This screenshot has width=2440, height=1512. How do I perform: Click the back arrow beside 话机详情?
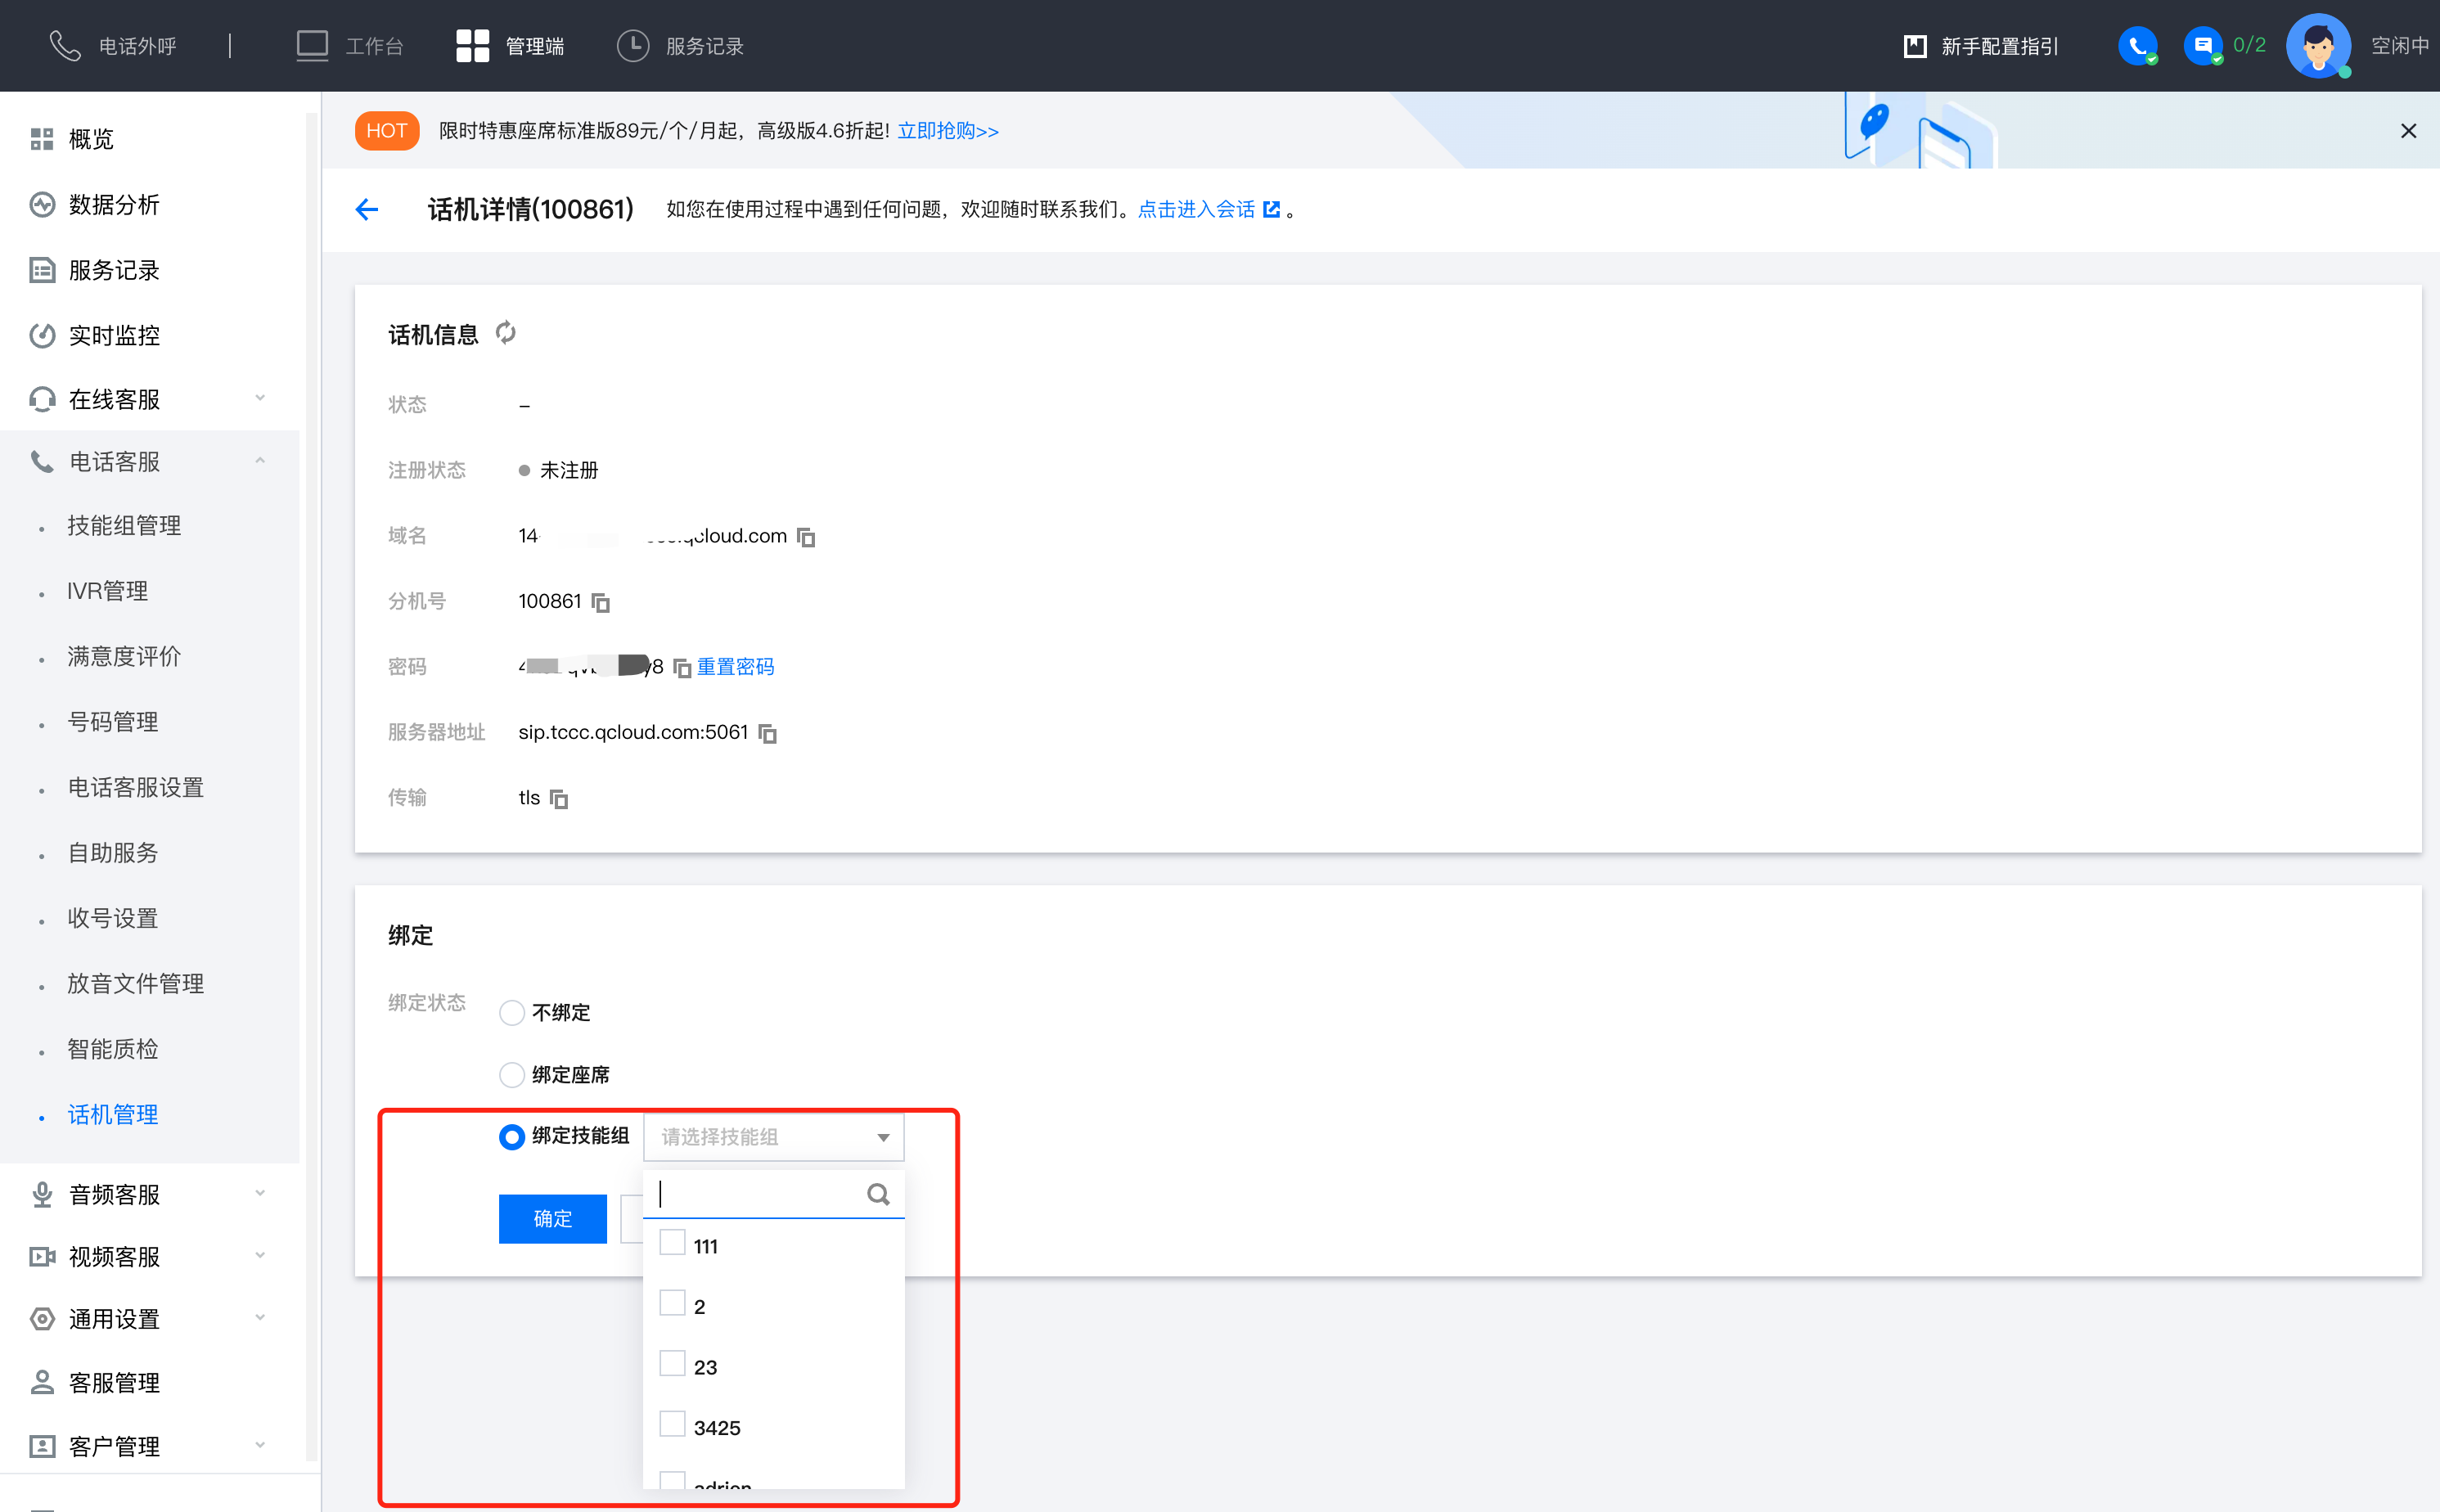367,209
